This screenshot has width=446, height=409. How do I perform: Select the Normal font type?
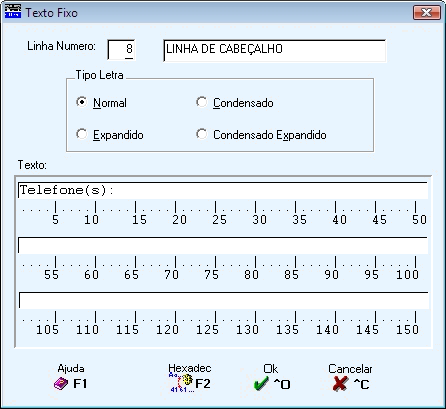[82, 102]
